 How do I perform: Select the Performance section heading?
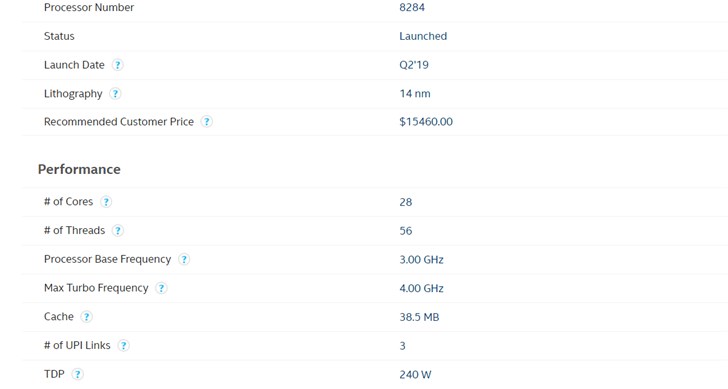(x=79, y=169)
